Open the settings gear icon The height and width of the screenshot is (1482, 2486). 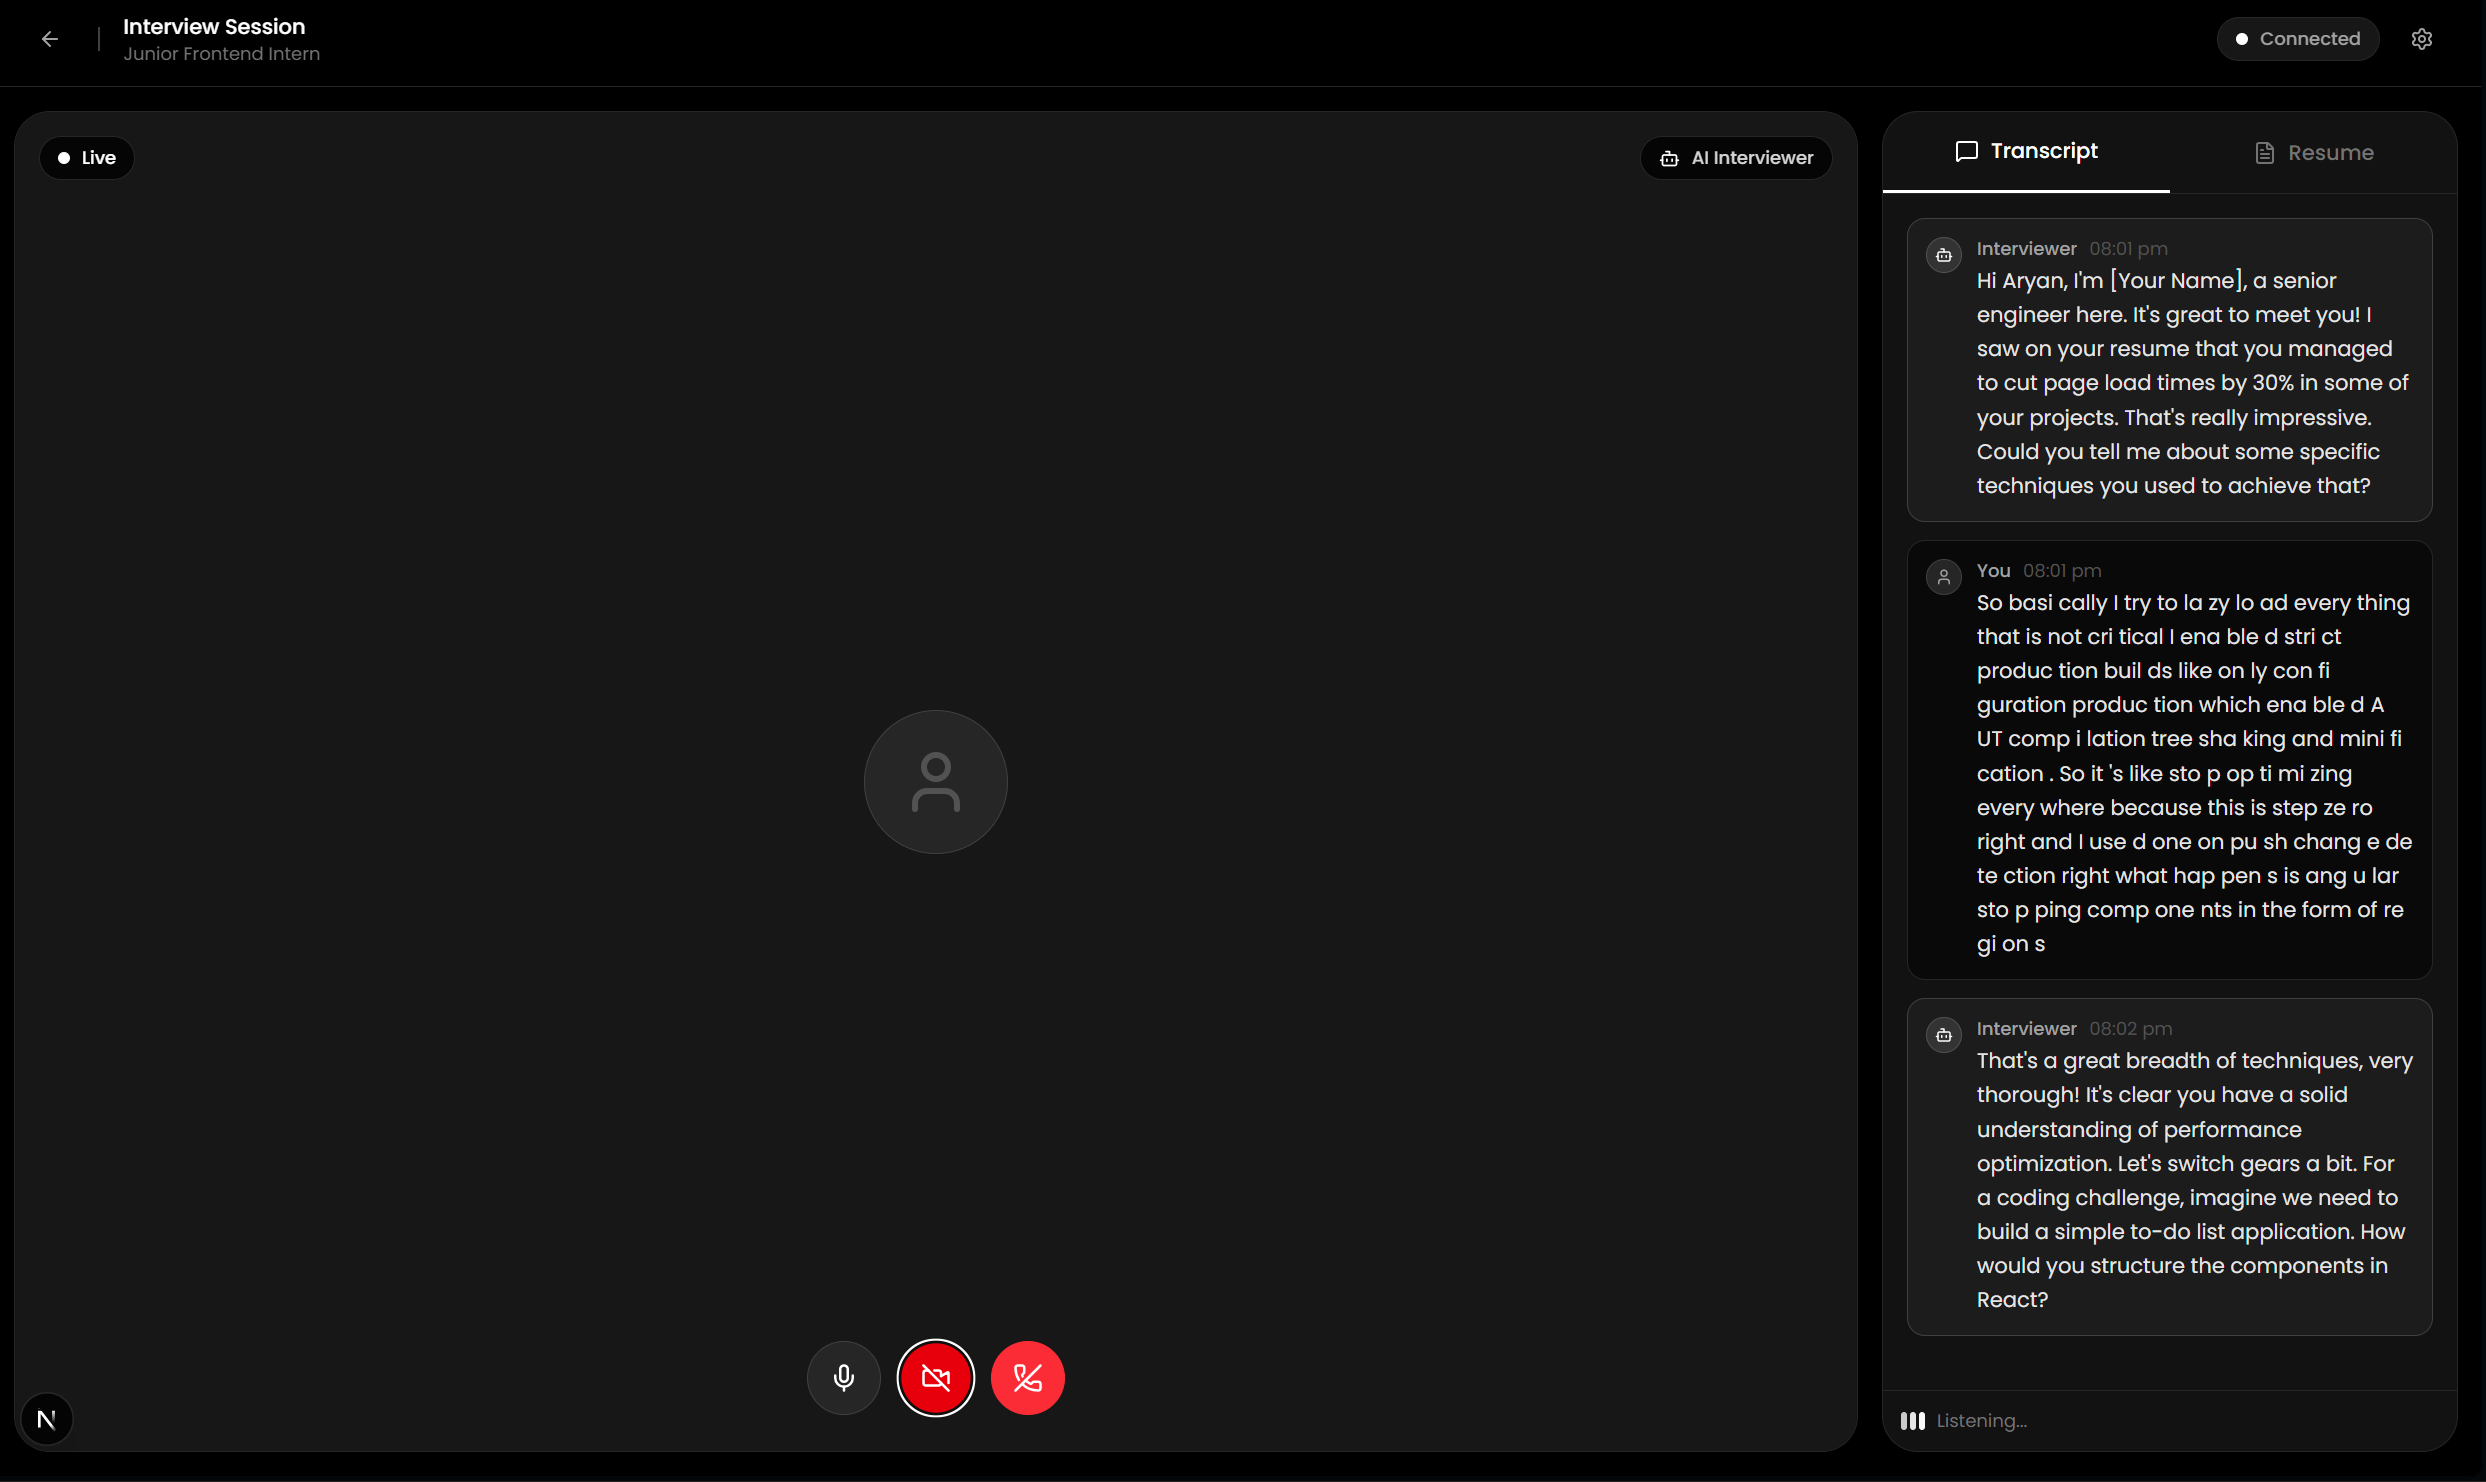click(x=2421, y=39)
